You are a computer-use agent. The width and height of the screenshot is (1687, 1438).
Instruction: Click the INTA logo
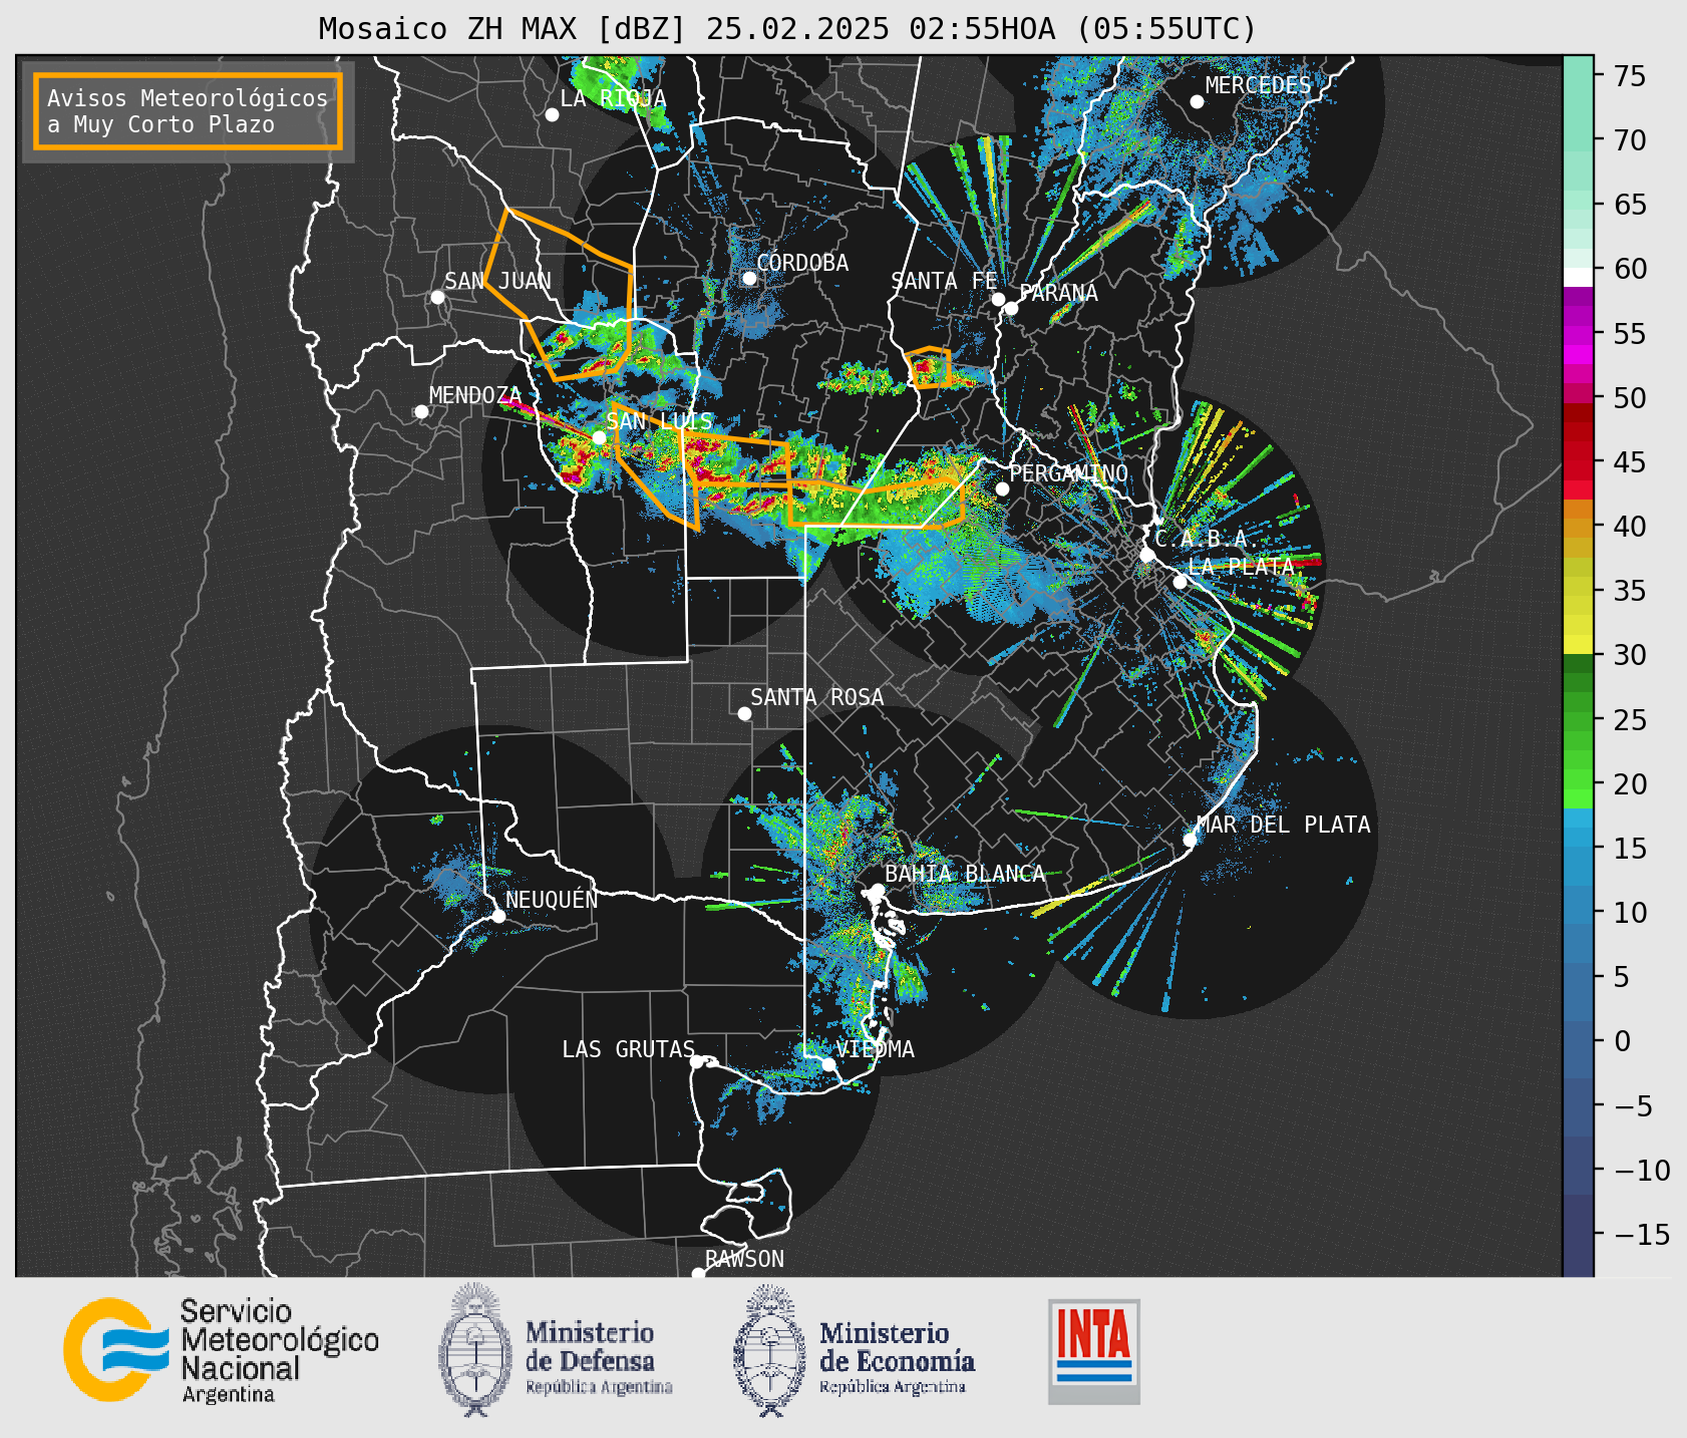[x=1094, y=1351]
